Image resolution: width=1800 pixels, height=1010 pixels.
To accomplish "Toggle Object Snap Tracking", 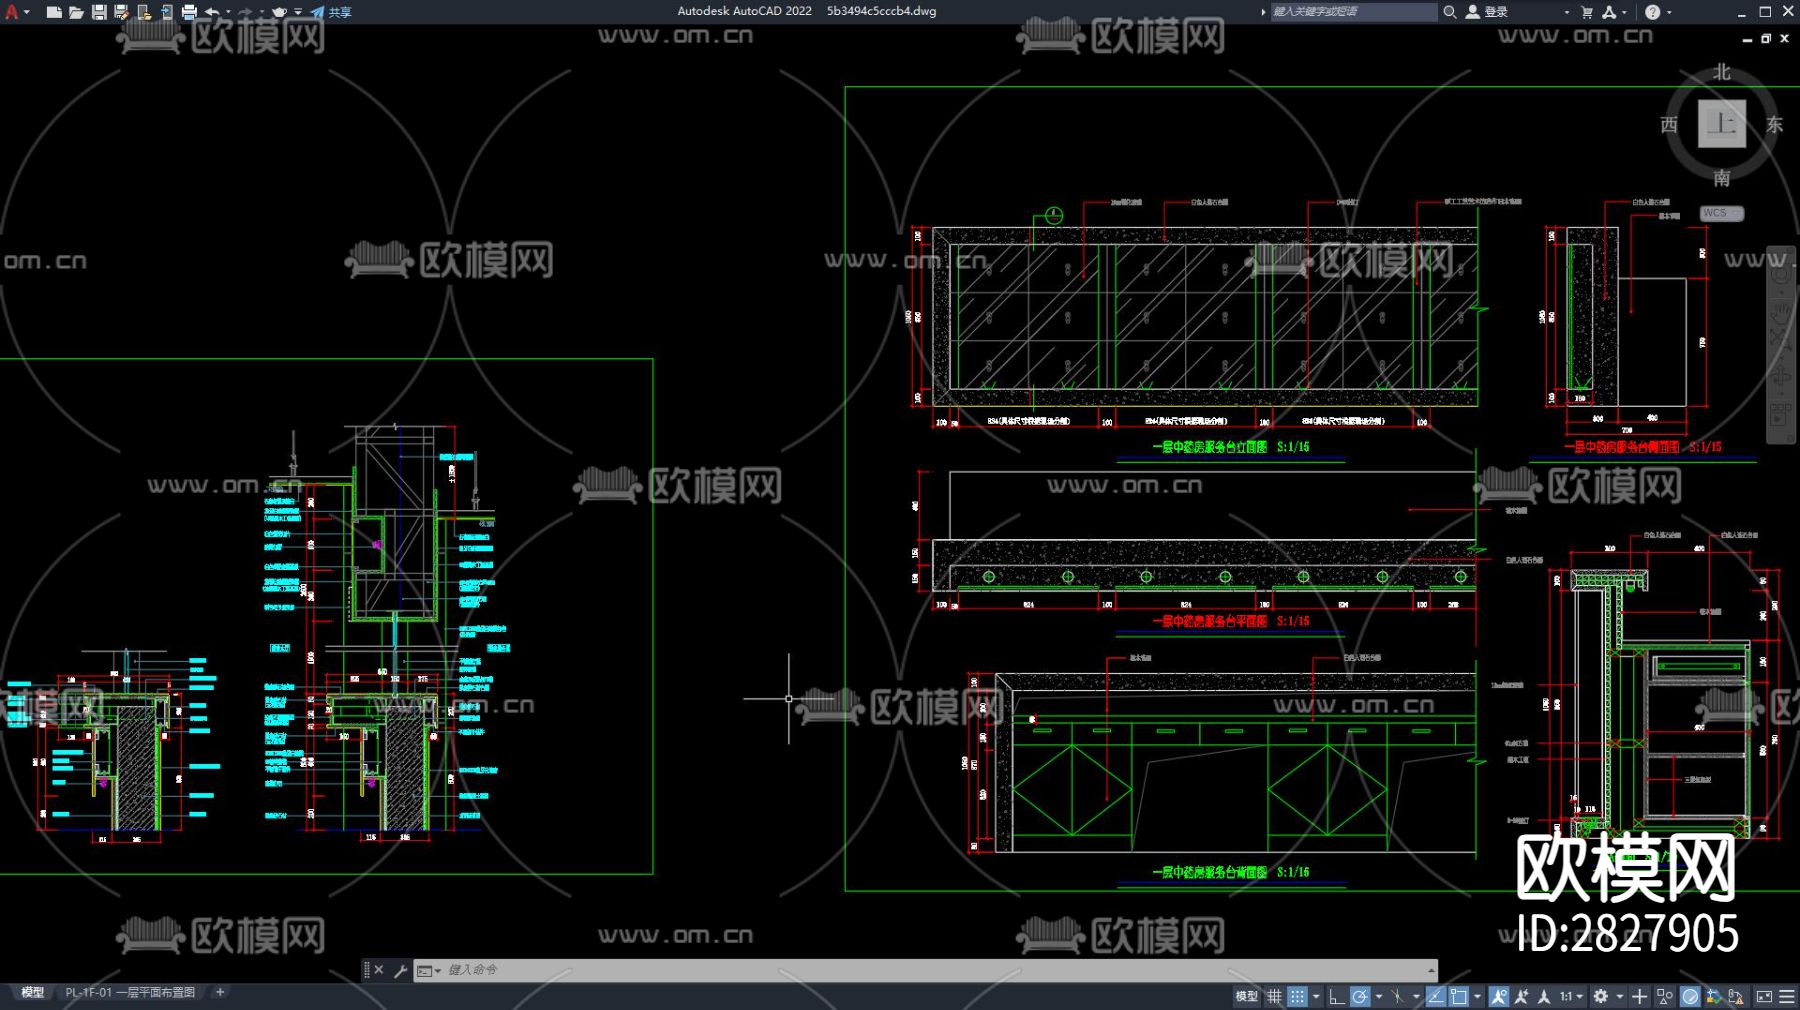I will coord(1436,996).
